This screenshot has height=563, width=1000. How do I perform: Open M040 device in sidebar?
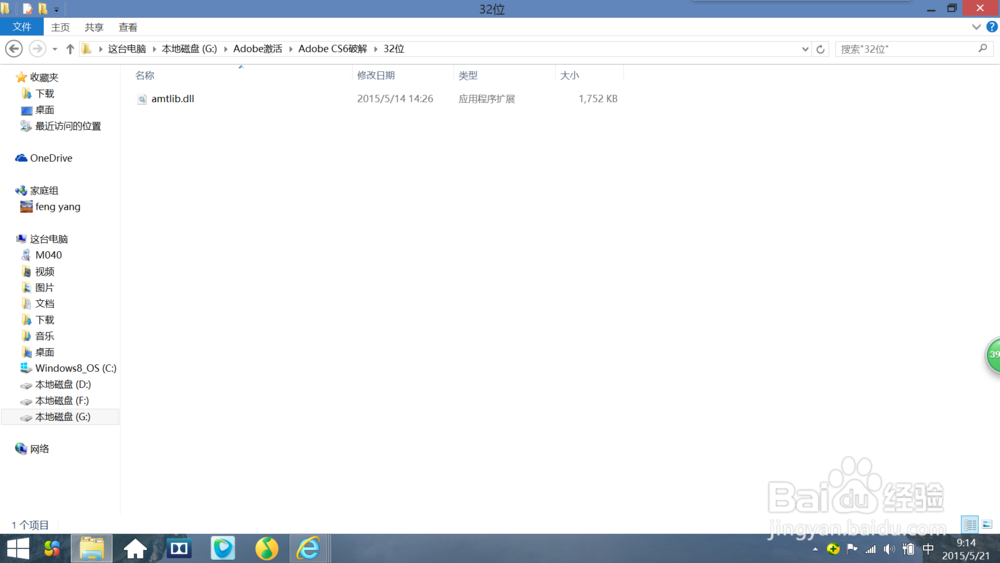(48, 255)
